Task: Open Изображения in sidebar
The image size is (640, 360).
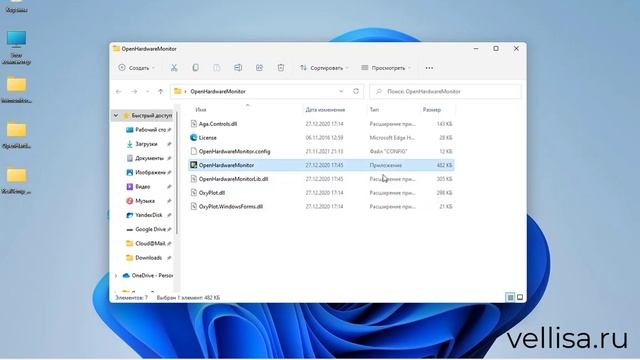Action: click(149, 173)
